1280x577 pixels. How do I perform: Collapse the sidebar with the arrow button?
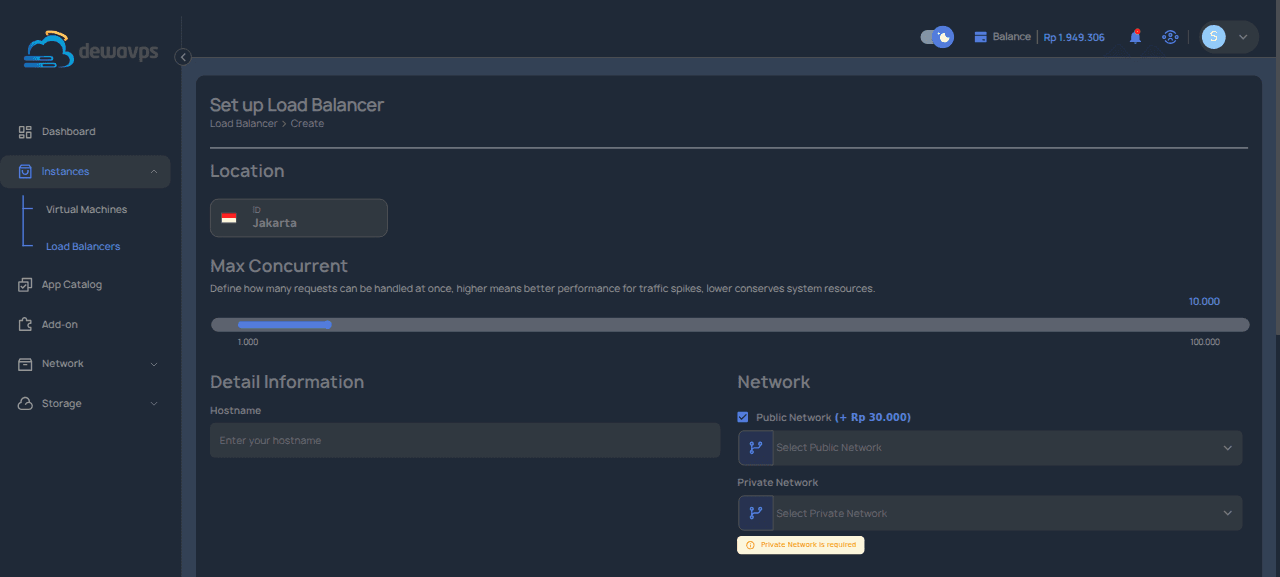point(183,57)
